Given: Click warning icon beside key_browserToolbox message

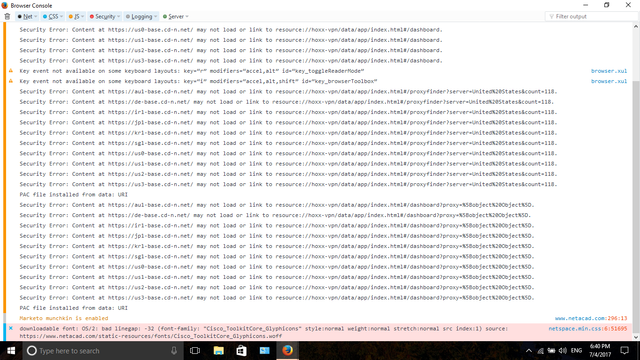Looking at the screenshot, I should click(x=11, y=81).
